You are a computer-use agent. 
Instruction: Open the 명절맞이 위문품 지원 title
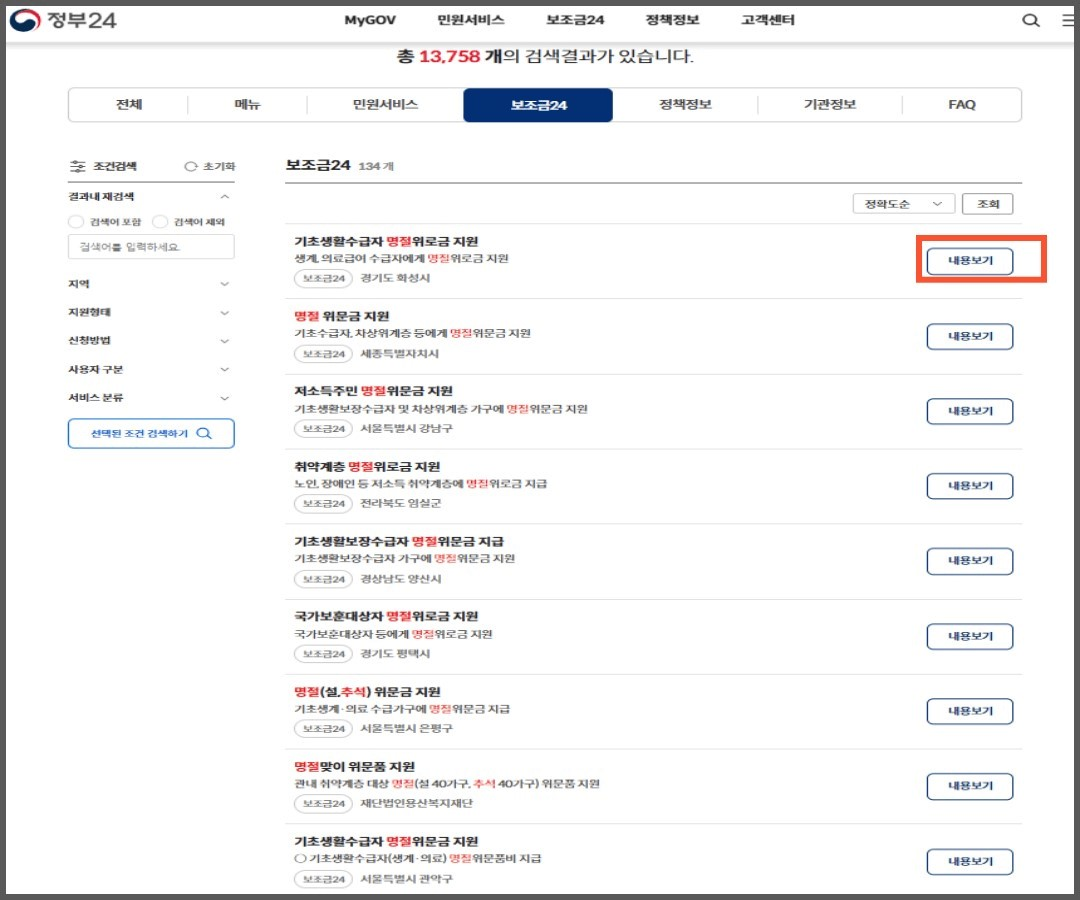pos(355,767)
